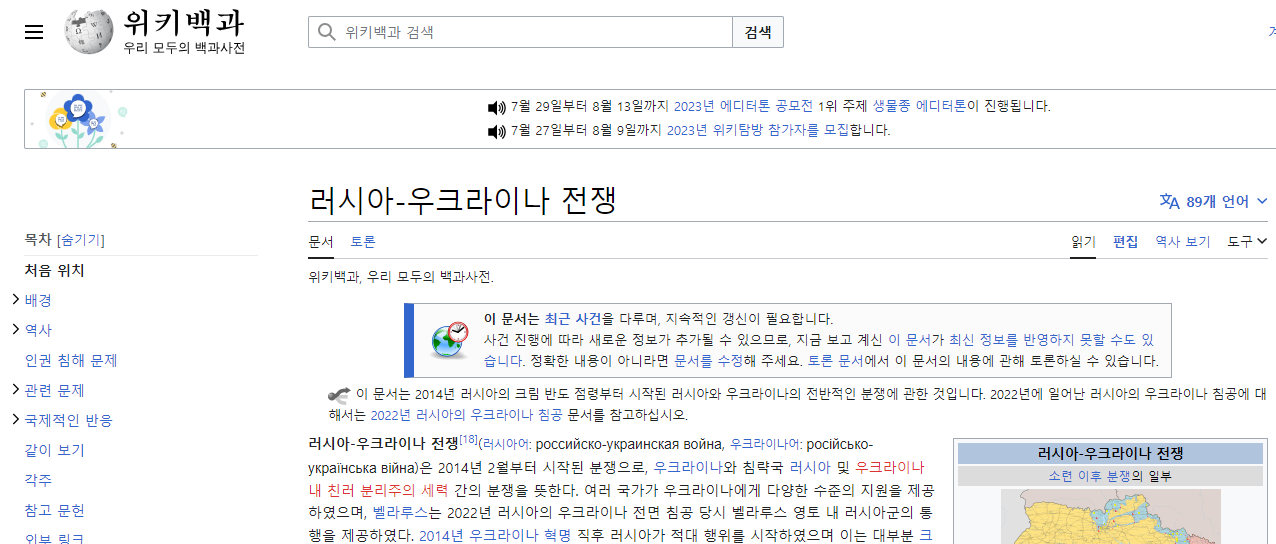
Task: Open the 2014년 우크라이나 혁명 link
Action: coord(494,535)
